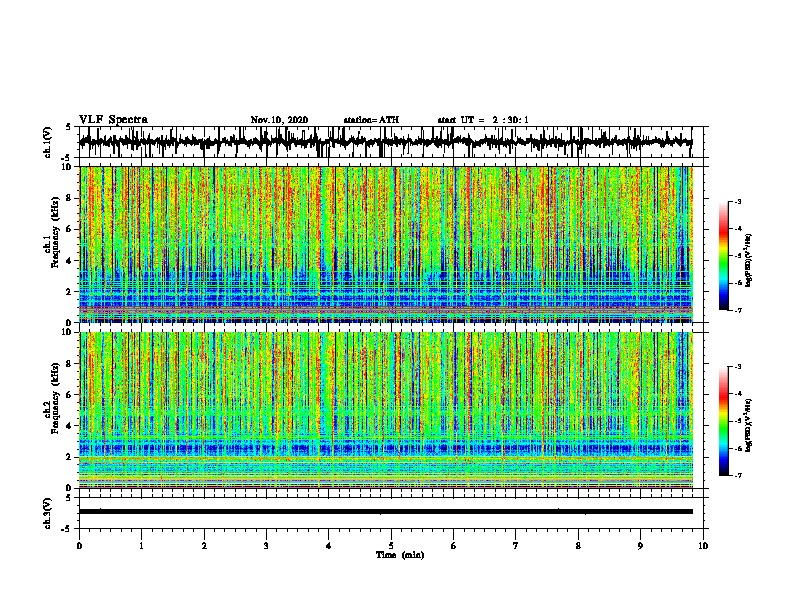Click time axis tick label "1"
The image size is (792, 612).
(x=141, y=546)
